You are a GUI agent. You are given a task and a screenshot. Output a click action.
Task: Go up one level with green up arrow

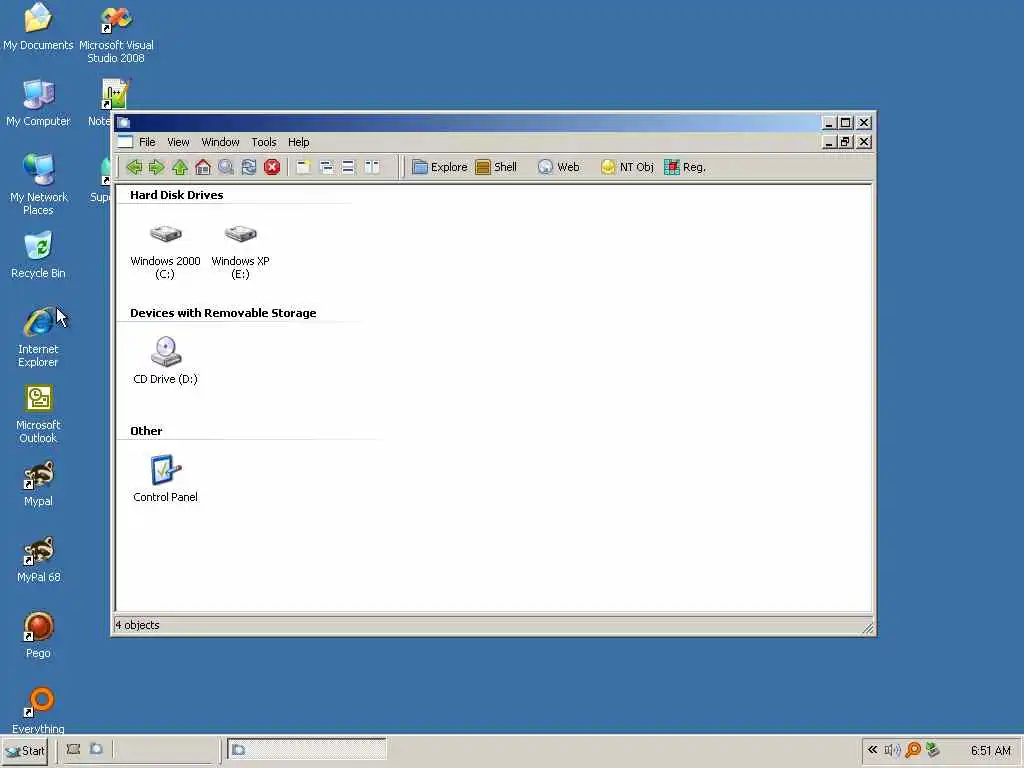pyautogui.click(x=180, y=167)
